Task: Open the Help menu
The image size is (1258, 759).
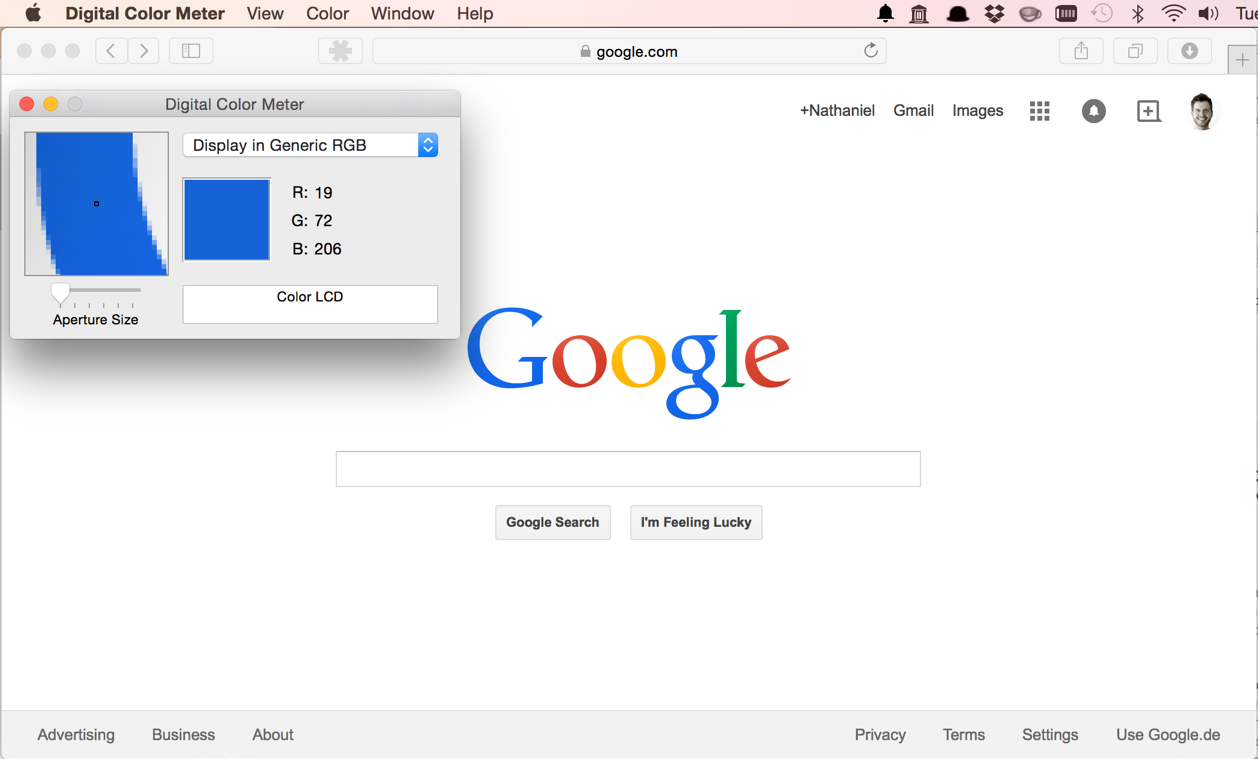Action: click(475, 14)
